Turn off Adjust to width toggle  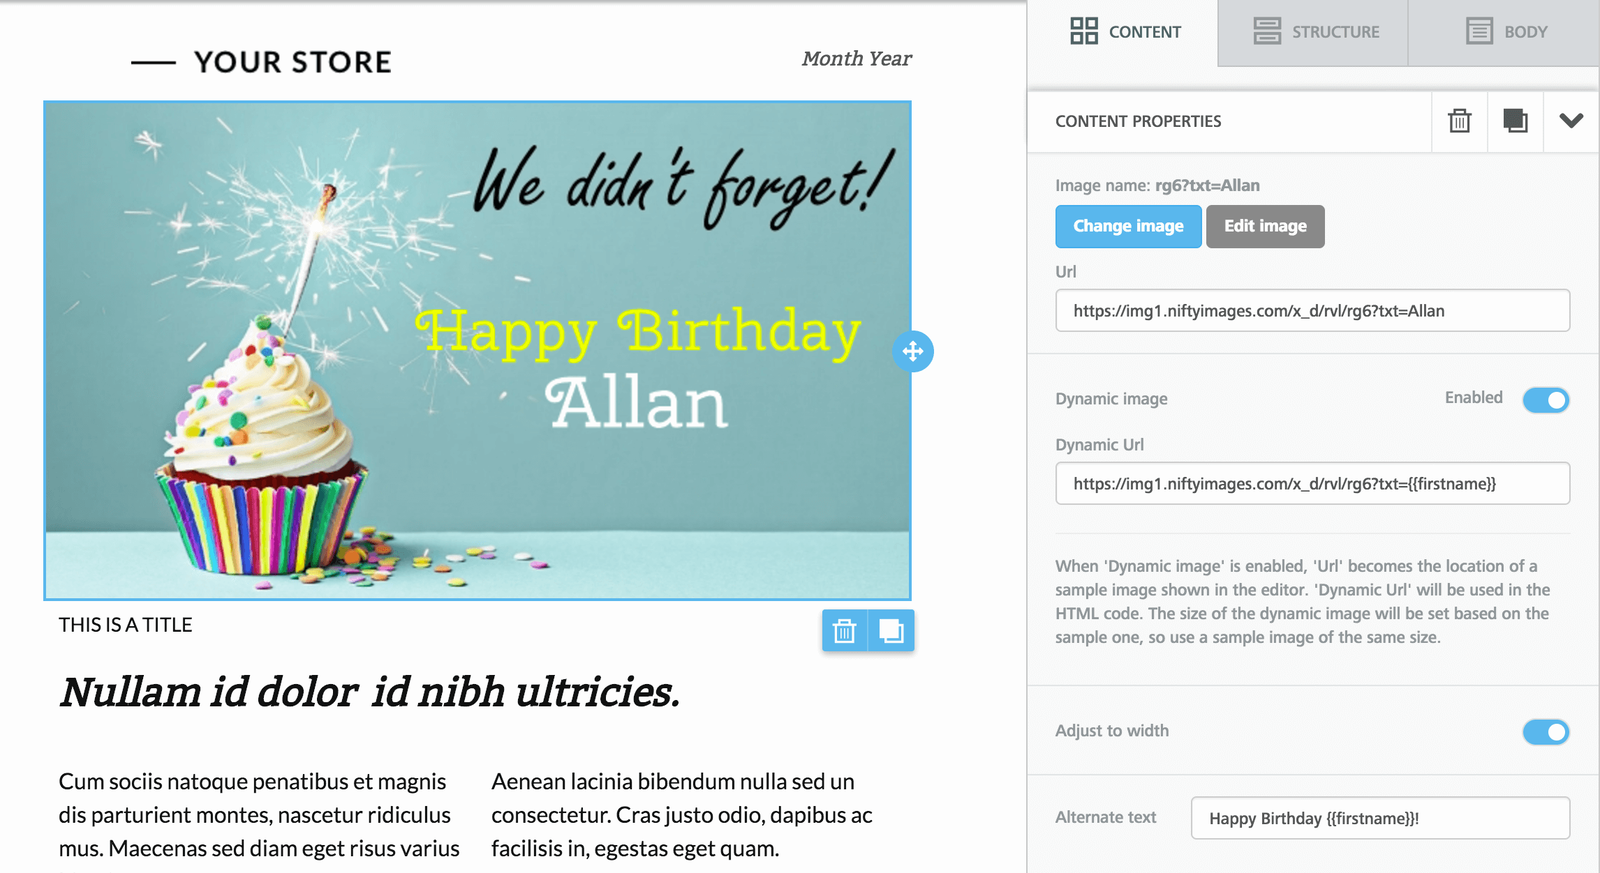1546,732
